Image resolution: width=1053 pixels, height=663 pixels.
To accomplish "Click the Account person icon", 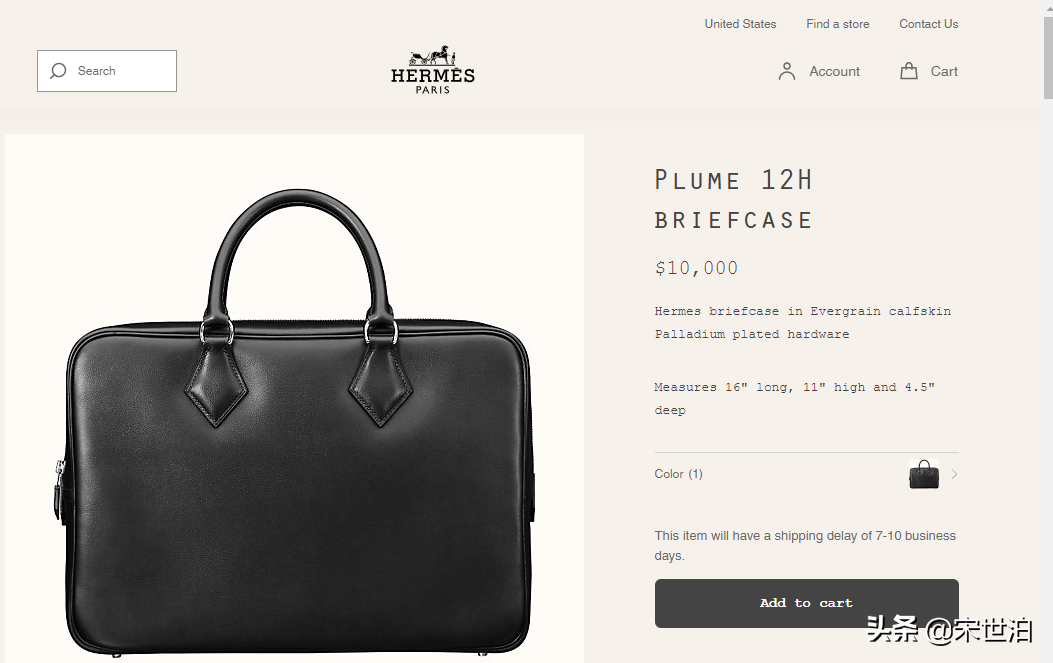I will point(786,71).
